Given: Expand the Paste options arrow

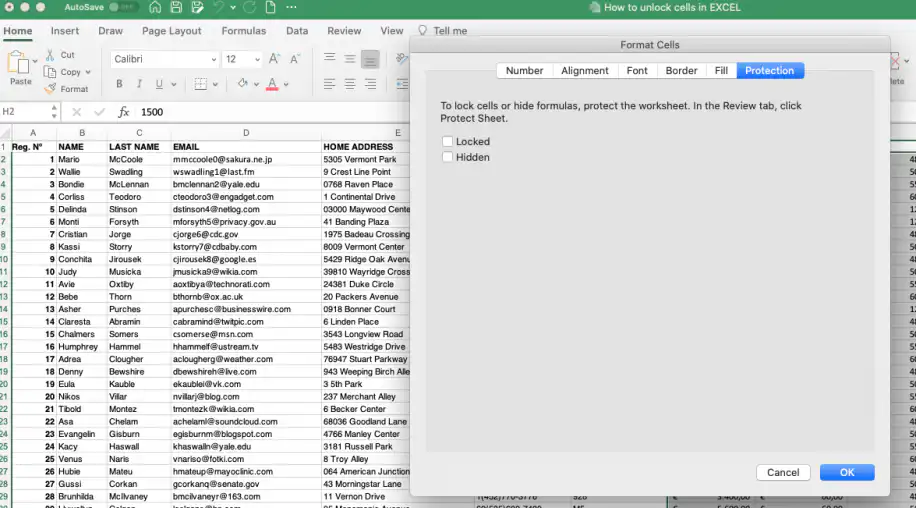Looking at the screenshot, I should tap(35, 61).
